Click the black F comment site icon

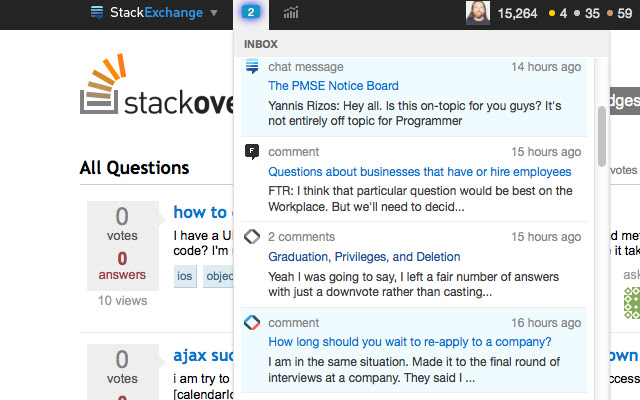pyautogui.click(x=252, y=152)
